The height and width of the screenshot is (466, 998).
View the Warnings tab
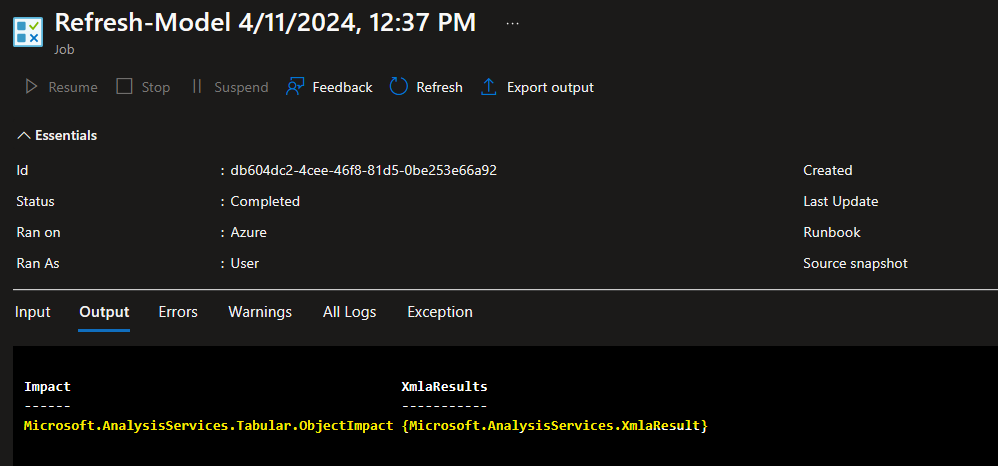click(x=260, y=312)
